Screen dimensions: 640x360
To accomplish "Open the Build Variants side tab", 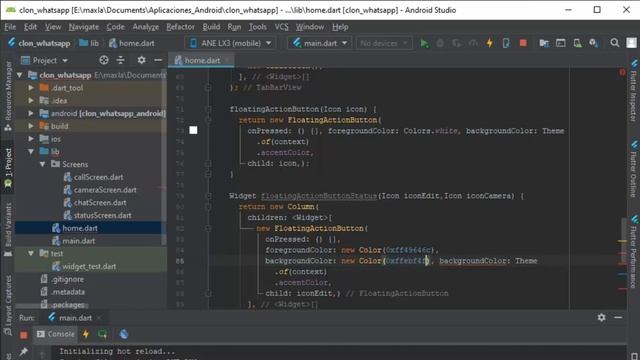I will click(x=8, y=229).
